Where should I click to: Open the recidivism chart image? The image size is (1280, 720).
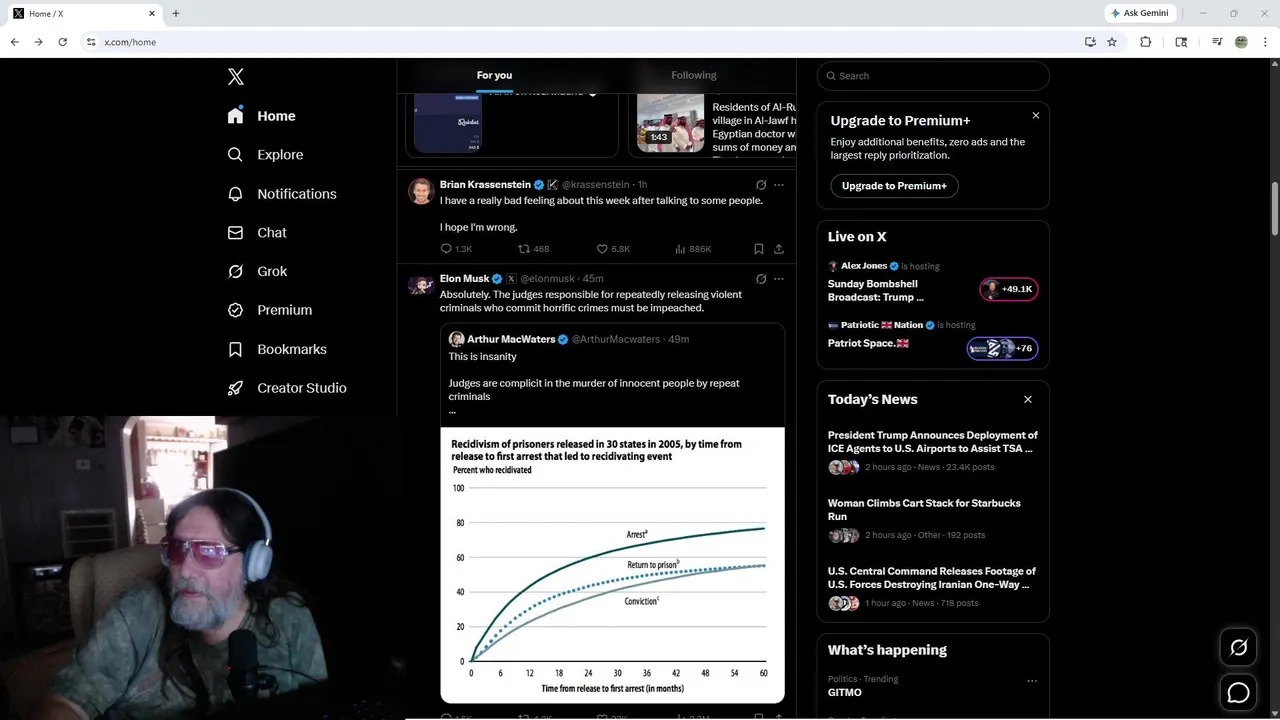tap(612, 565)
